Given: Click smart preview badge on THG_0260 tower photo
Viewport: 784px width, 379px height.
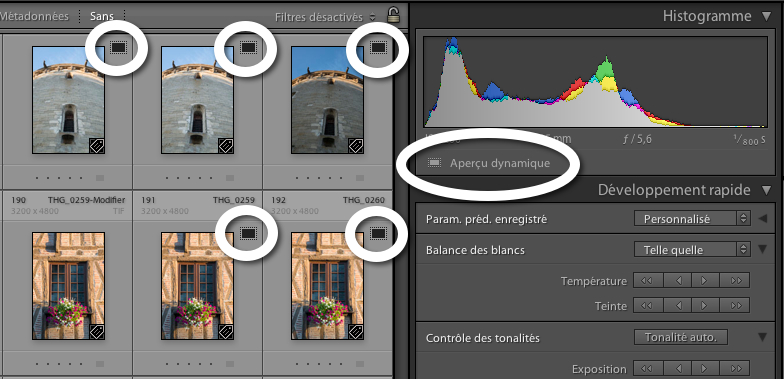Looking at the screenshot, I should 378,47.
